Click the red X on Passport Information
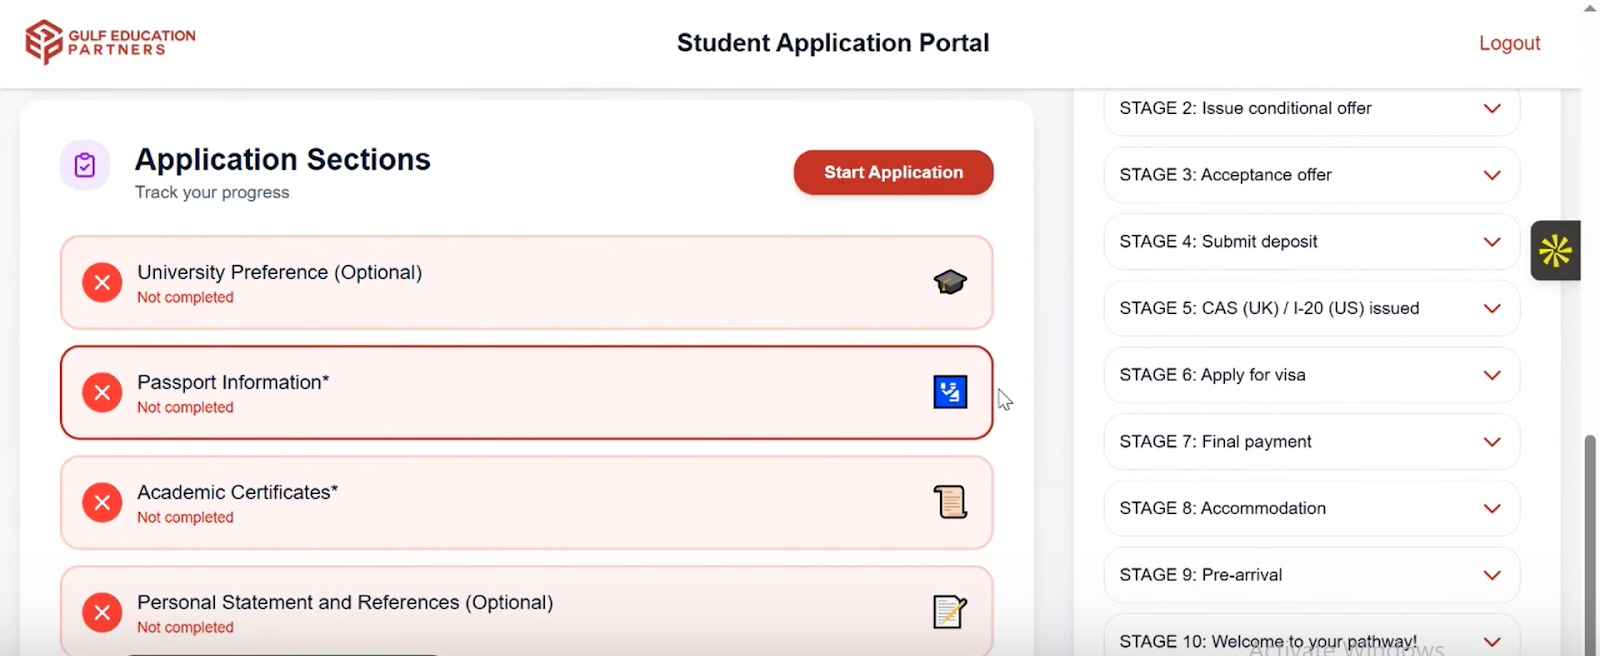 pyautogui.click(x=101, y=392)
